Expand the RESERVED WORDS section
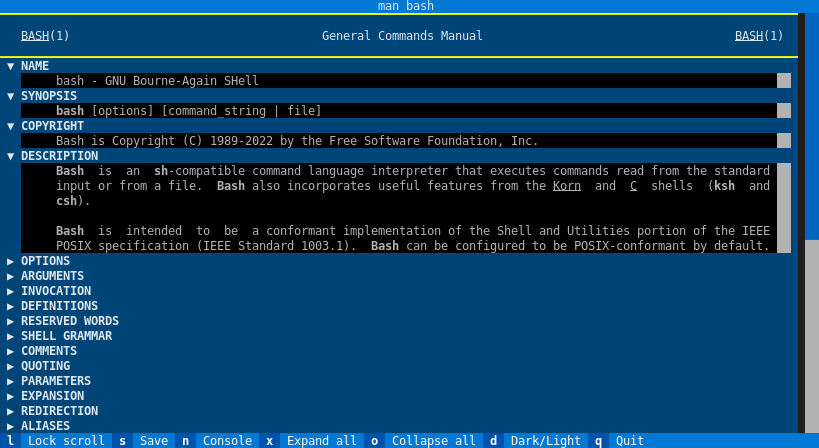The height and width of the screenshot is (448, 819). click(69, 321)
